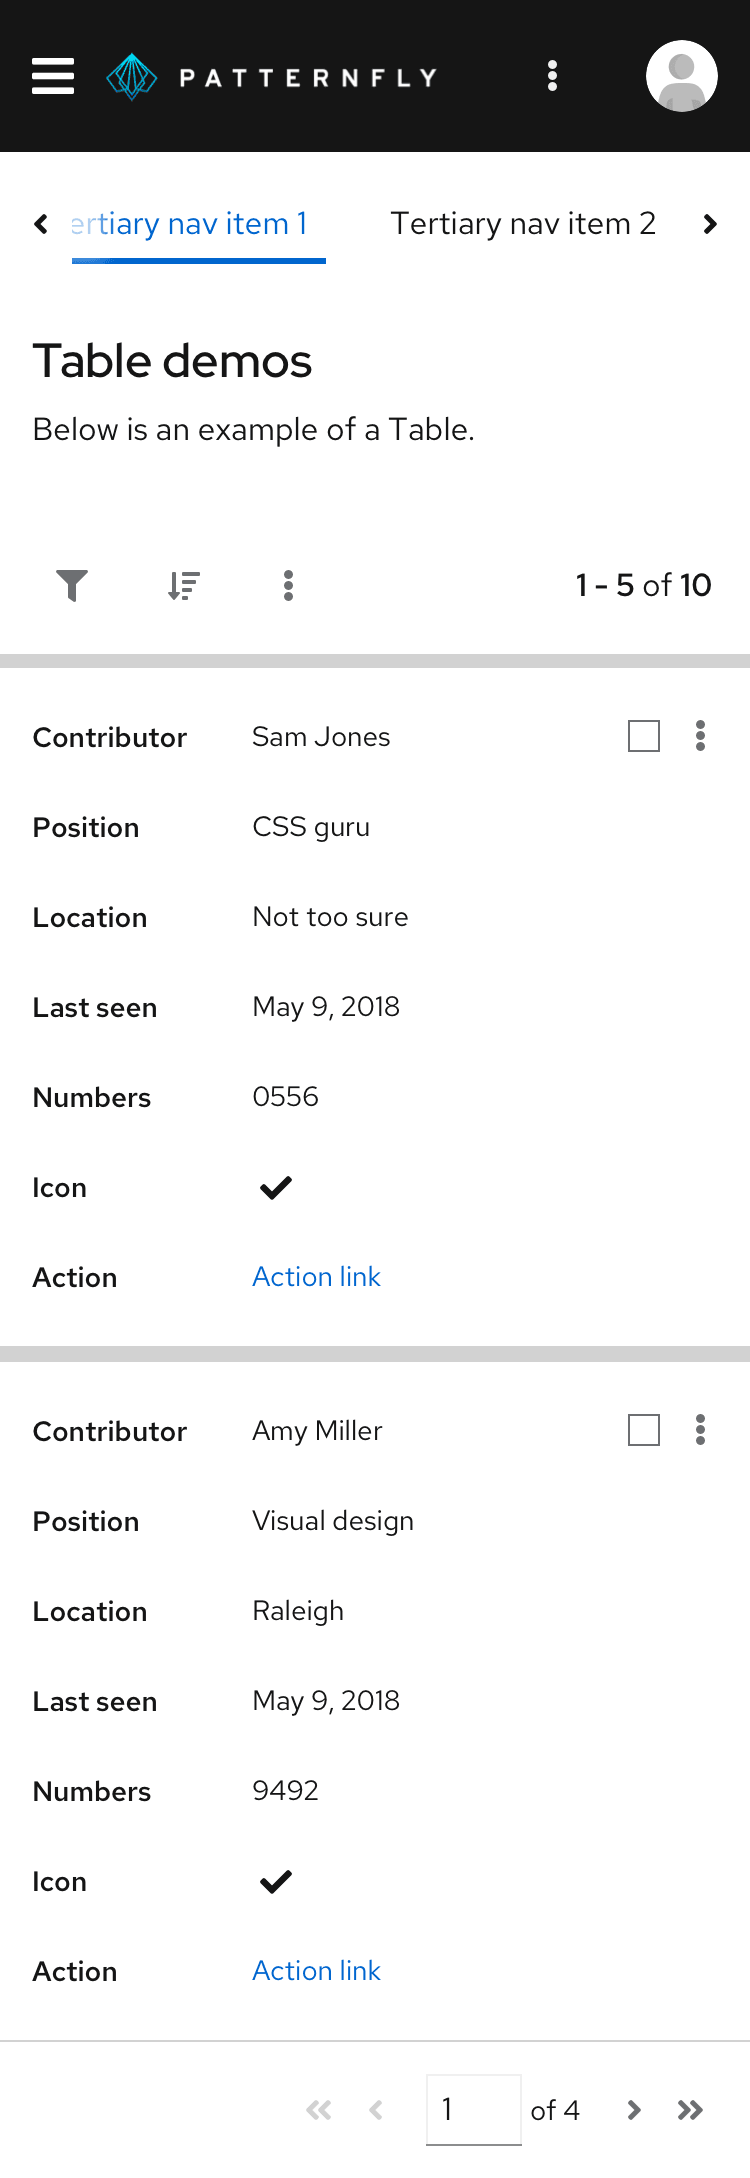Click the PatternFly logo
This screenshot has width=750, height=2178.
coord(272,77)
